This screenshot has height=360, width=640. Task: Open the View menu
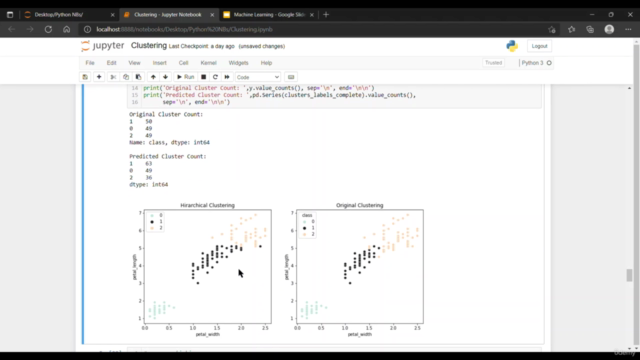click(134, 63)
